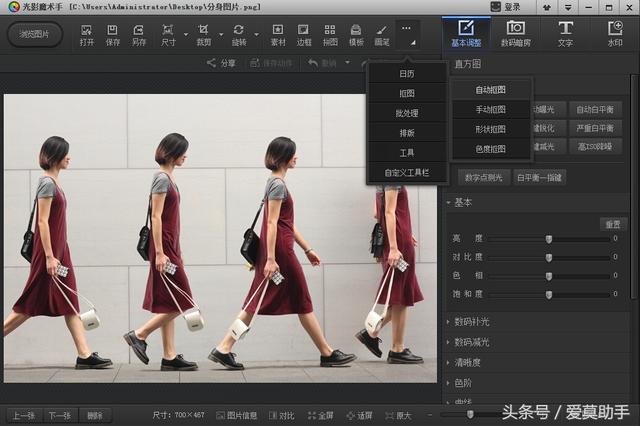Click the 保存 (Save) toolbar icon

click(113, 34)
